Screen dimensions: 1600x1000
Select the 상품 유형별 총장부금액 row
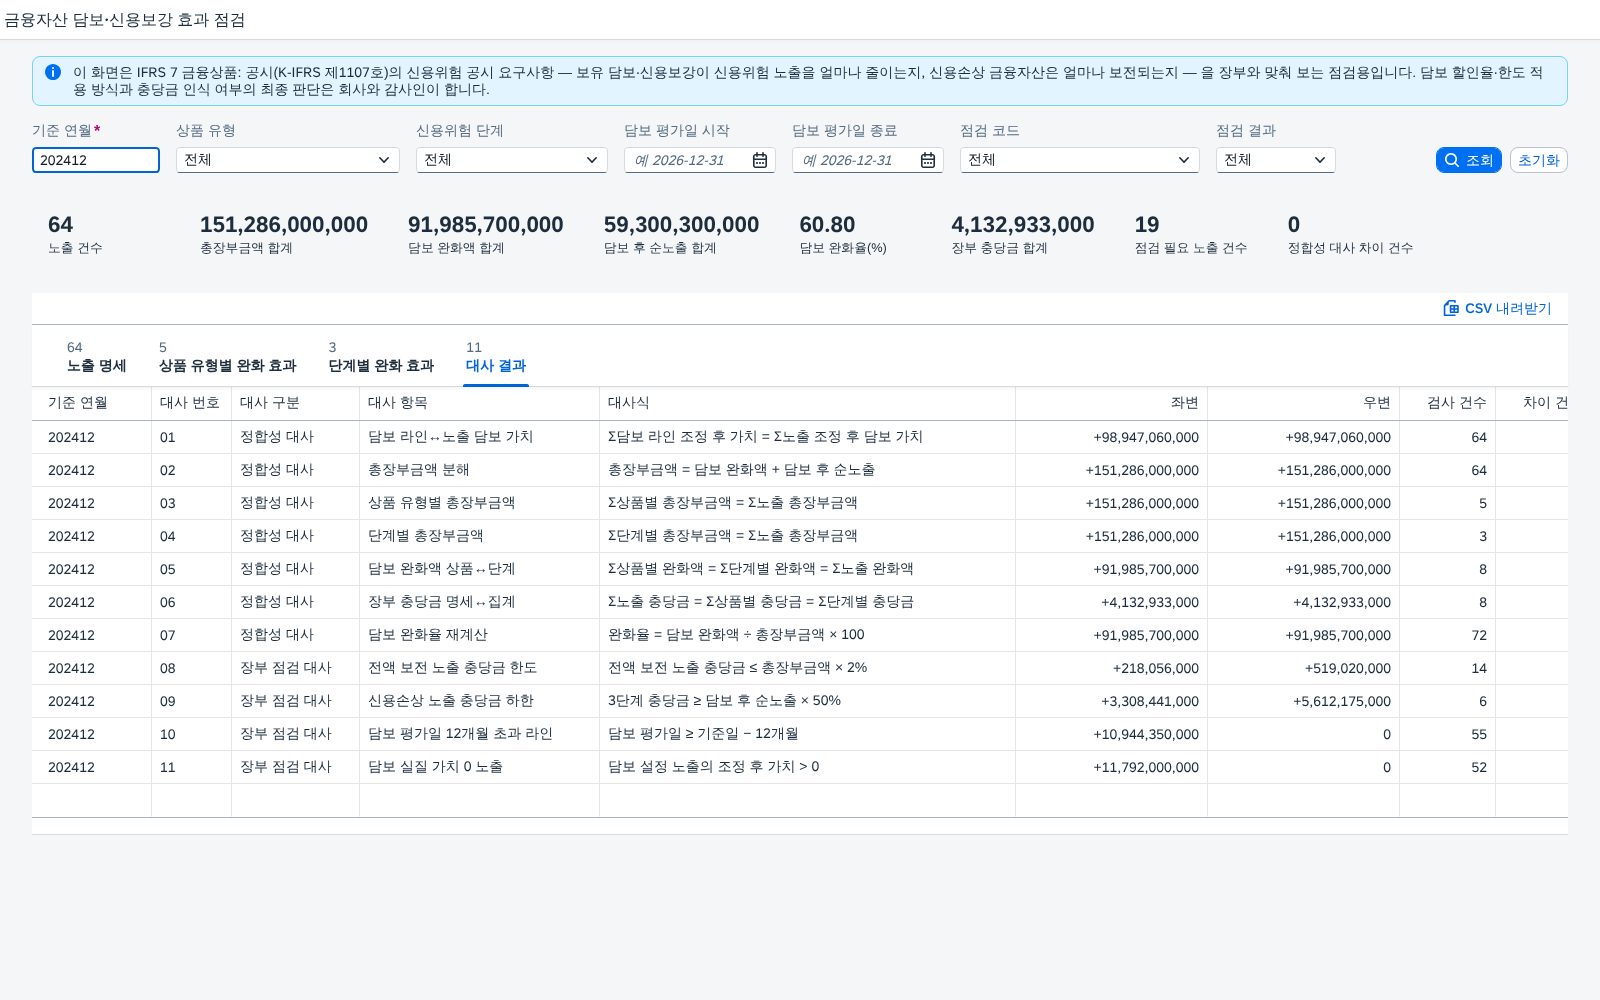800,503
